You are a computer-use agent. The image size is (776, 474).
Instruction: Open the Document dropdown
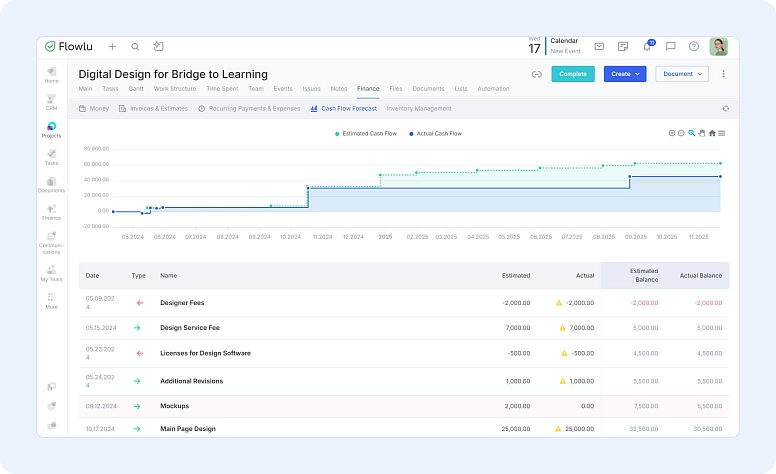click(x=682, y=74)
